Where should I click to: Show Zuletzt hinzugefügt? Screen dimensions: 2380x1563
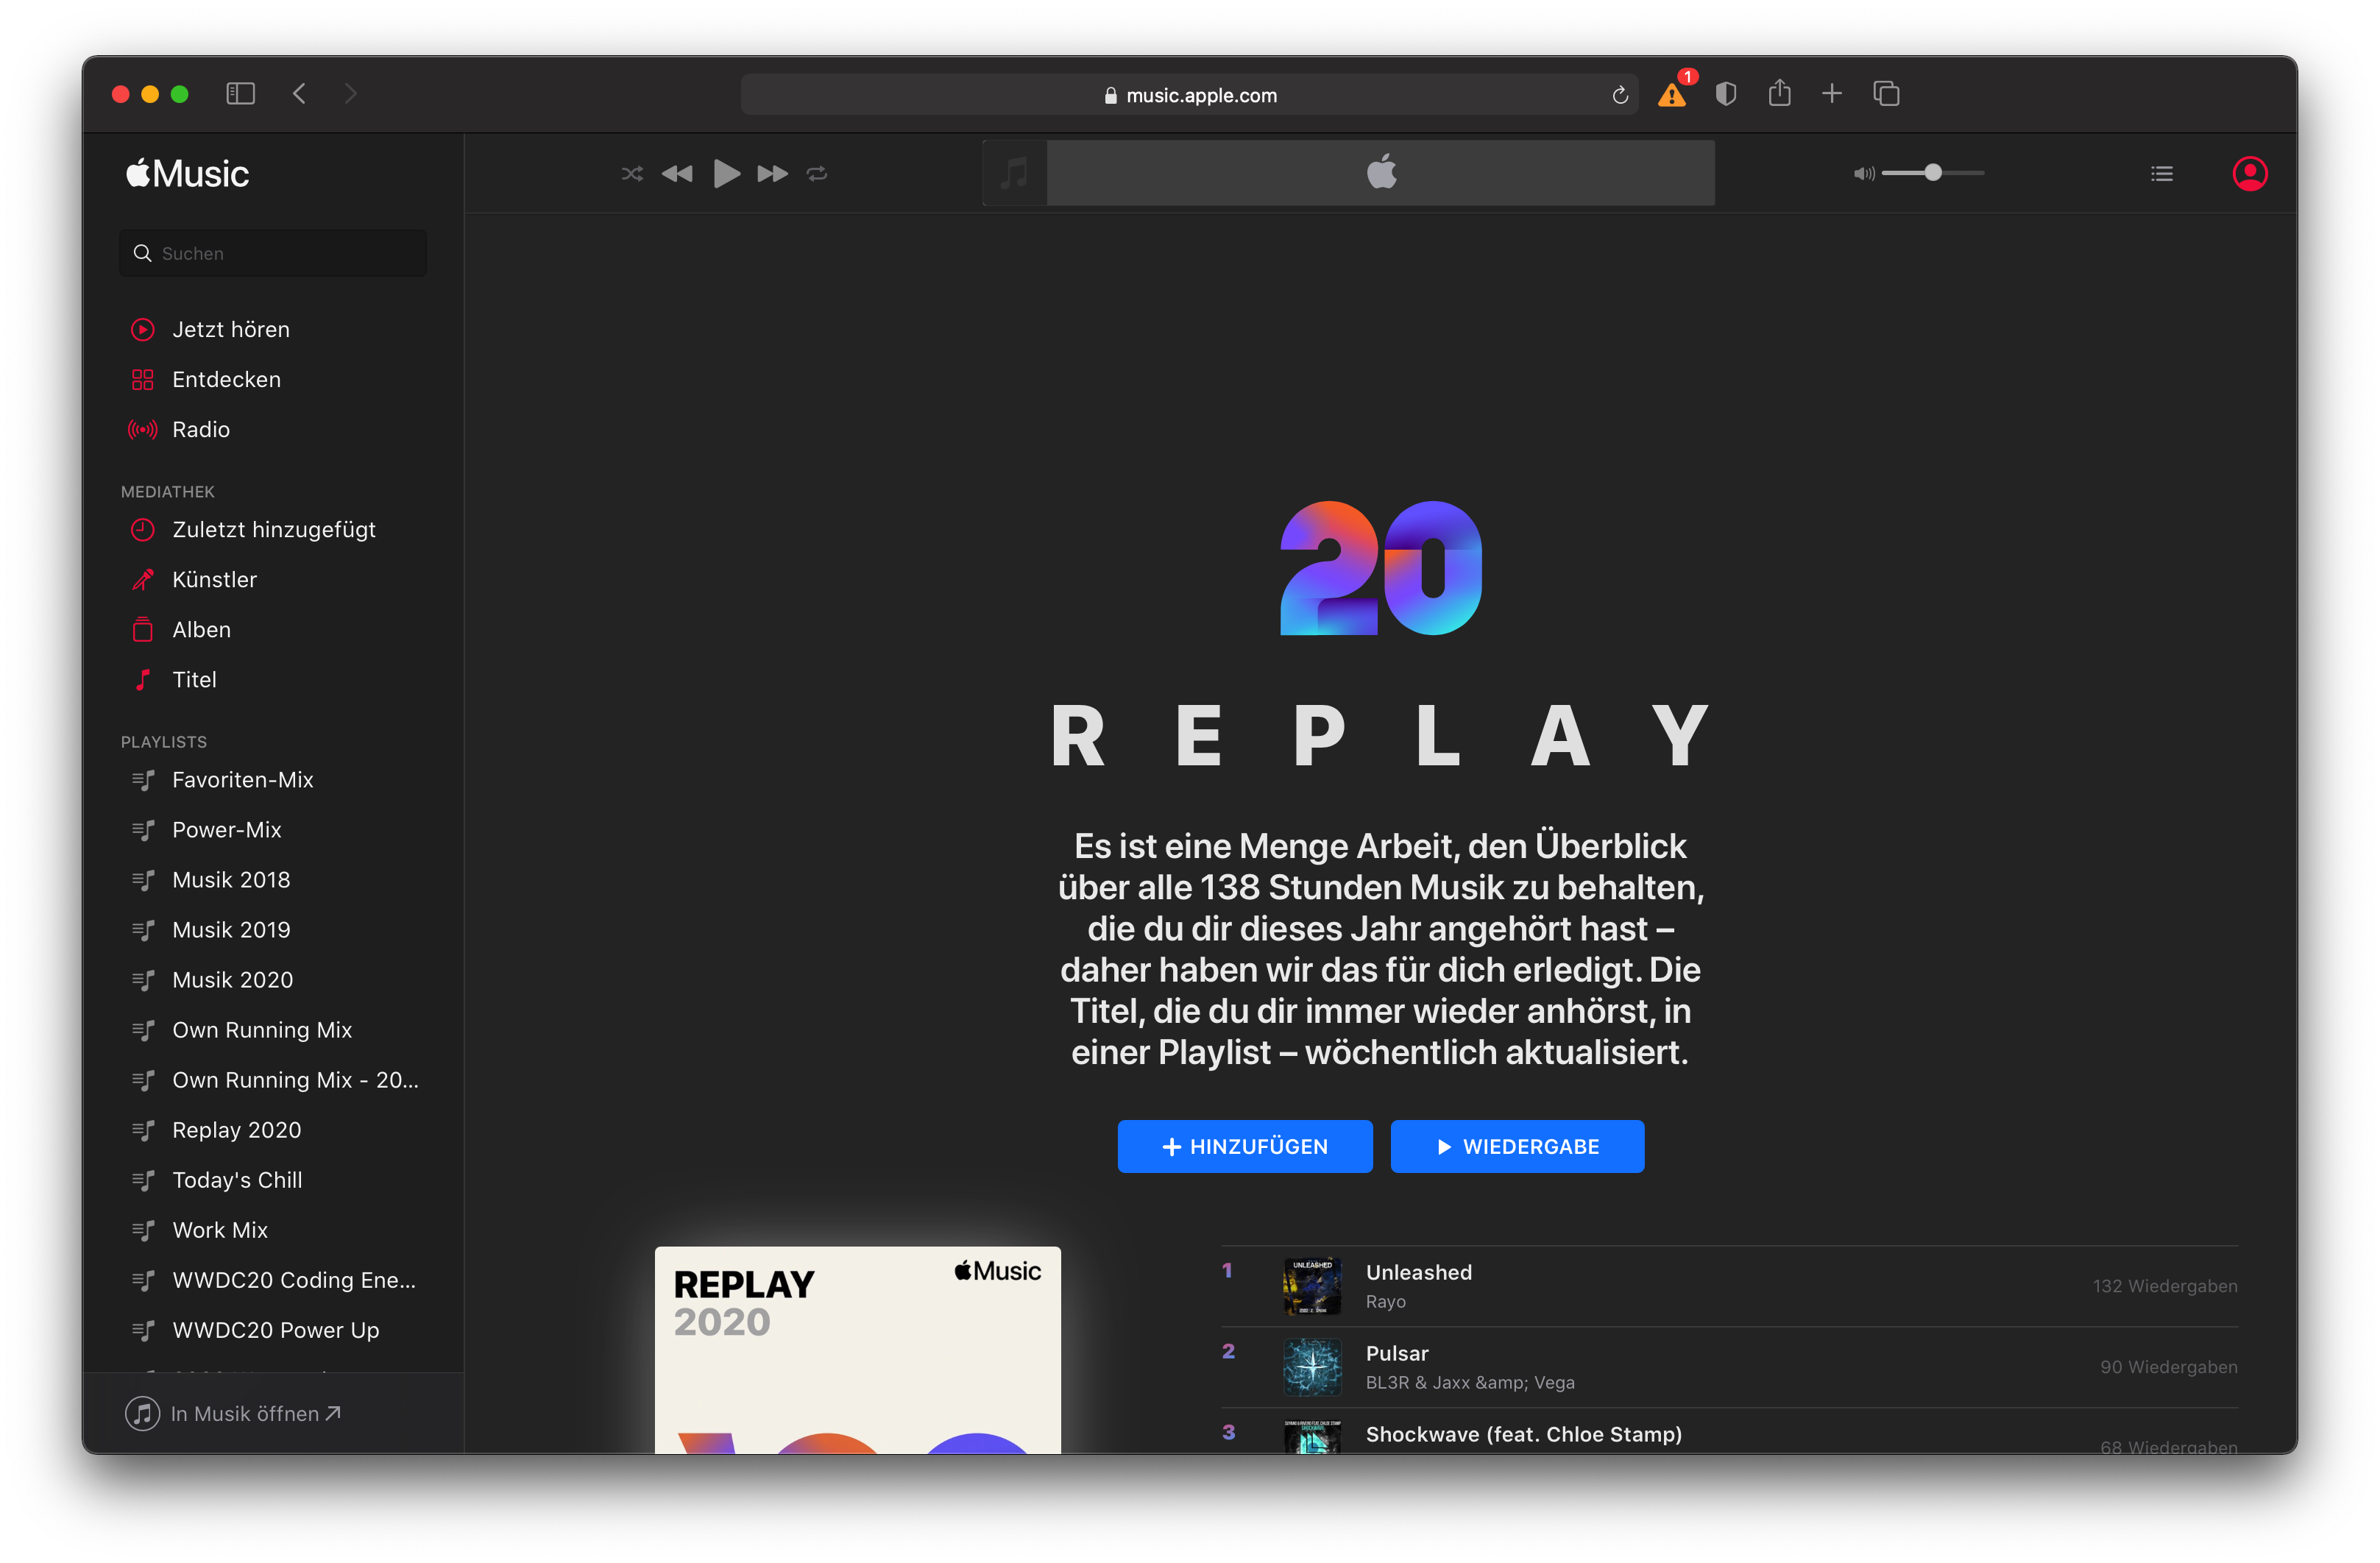coord(274,529)
